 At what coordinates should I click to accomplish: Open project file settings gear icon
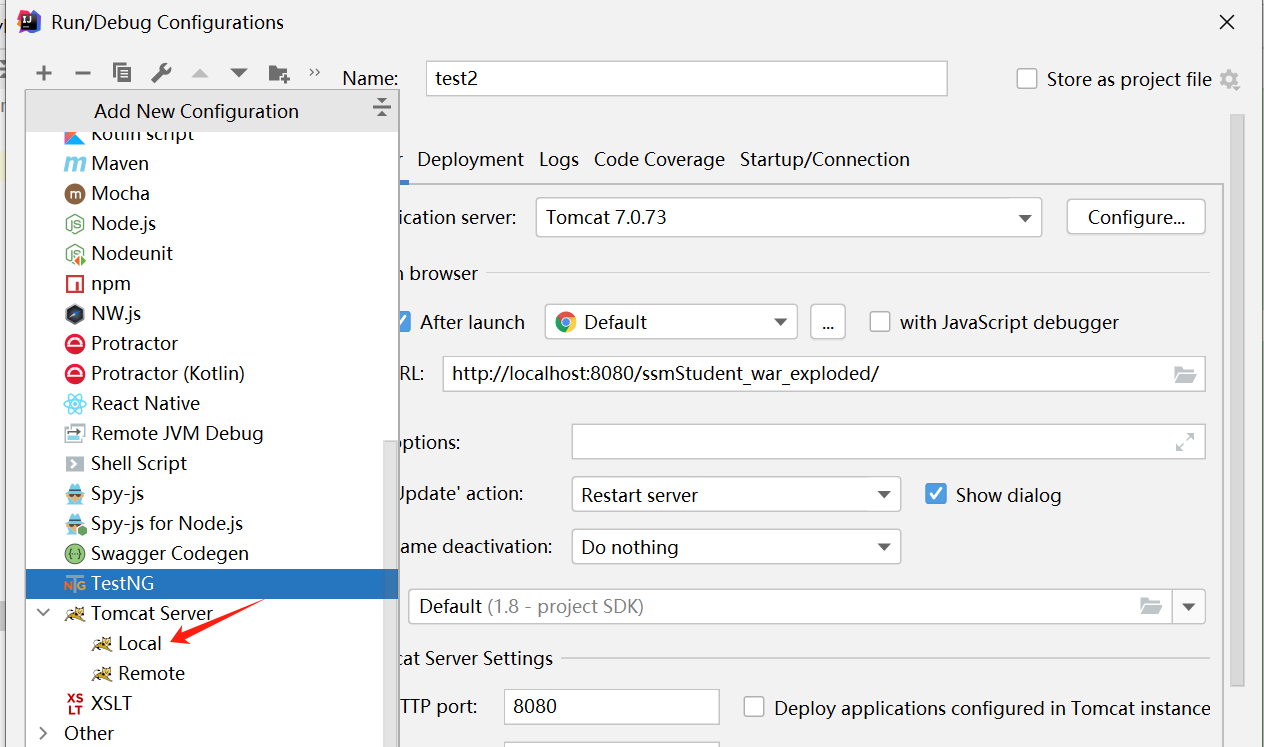(1230, 80)
